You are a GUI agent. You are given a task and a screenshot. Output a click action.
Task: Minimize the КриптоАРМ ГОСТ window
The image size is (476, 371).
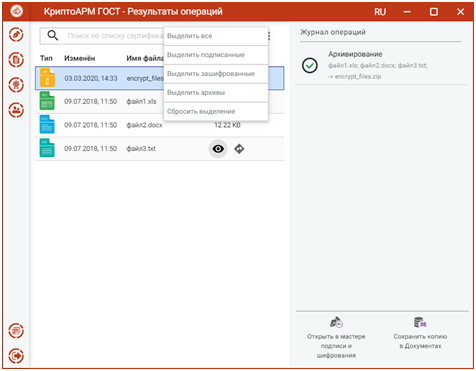pos(407,12)
